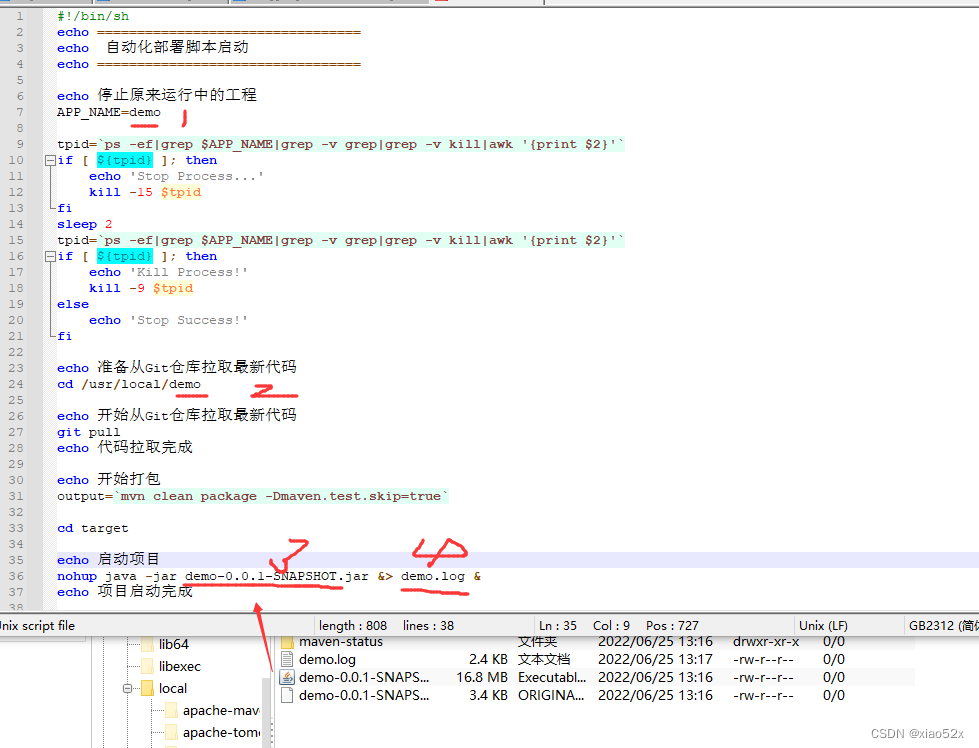Select the 16.8 MB demo-0.0.1-SNAPS file
The image size is (979, 748).
tap(364, 677)
